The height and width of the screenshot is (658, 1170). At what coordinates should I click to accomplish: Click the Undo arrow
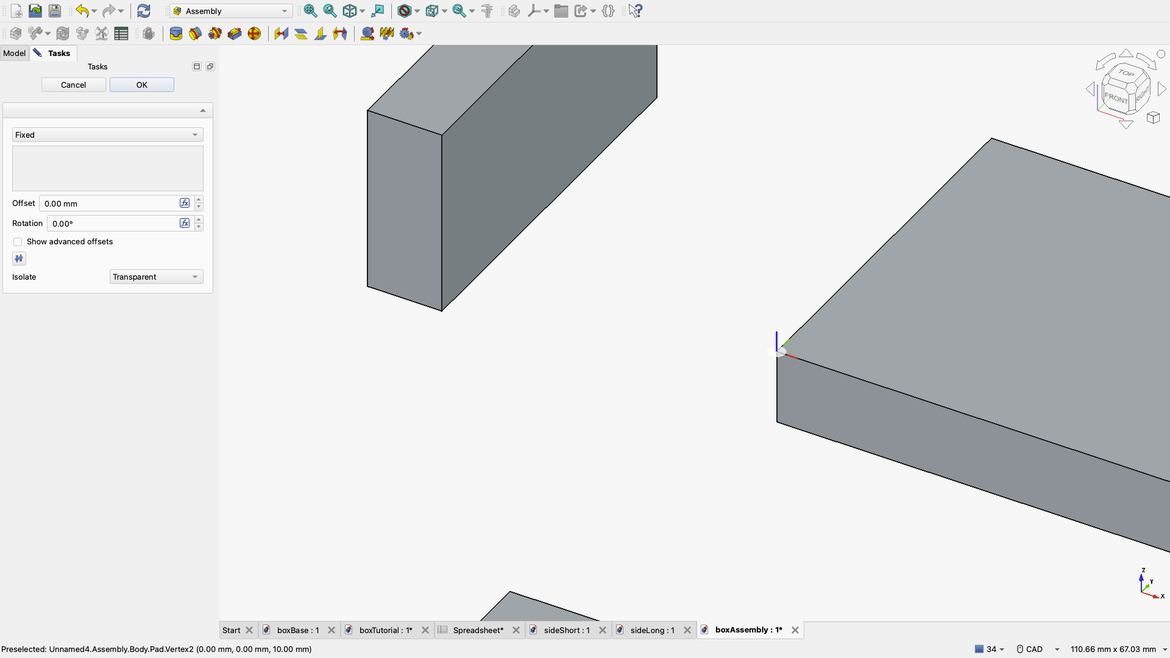pos(84,10)
